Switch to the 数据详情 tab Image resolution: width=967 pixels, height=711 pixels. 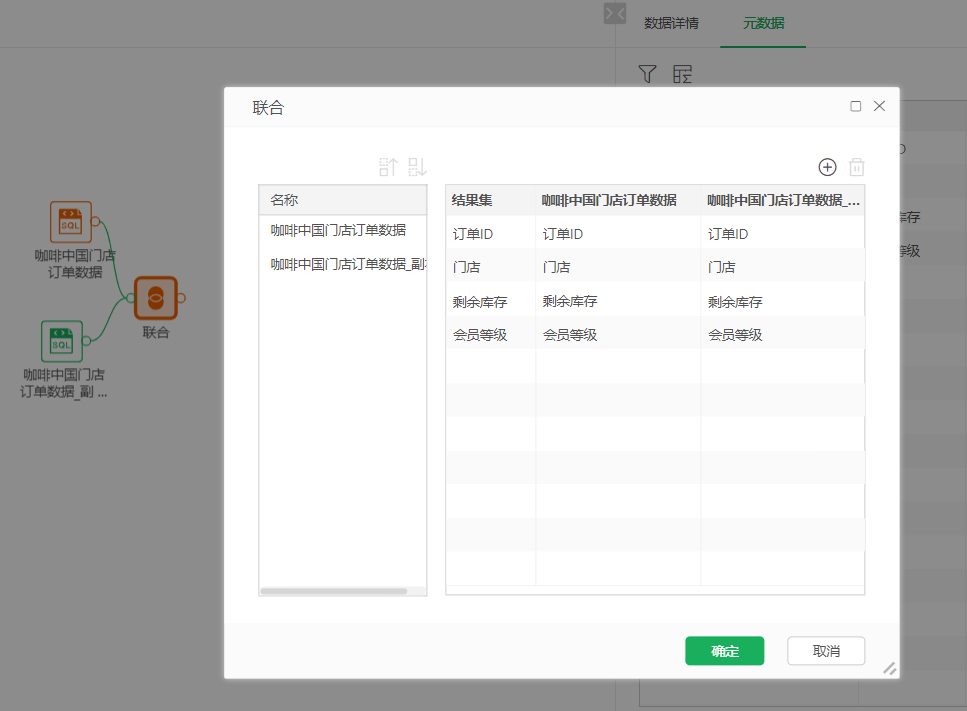(671, 23)
